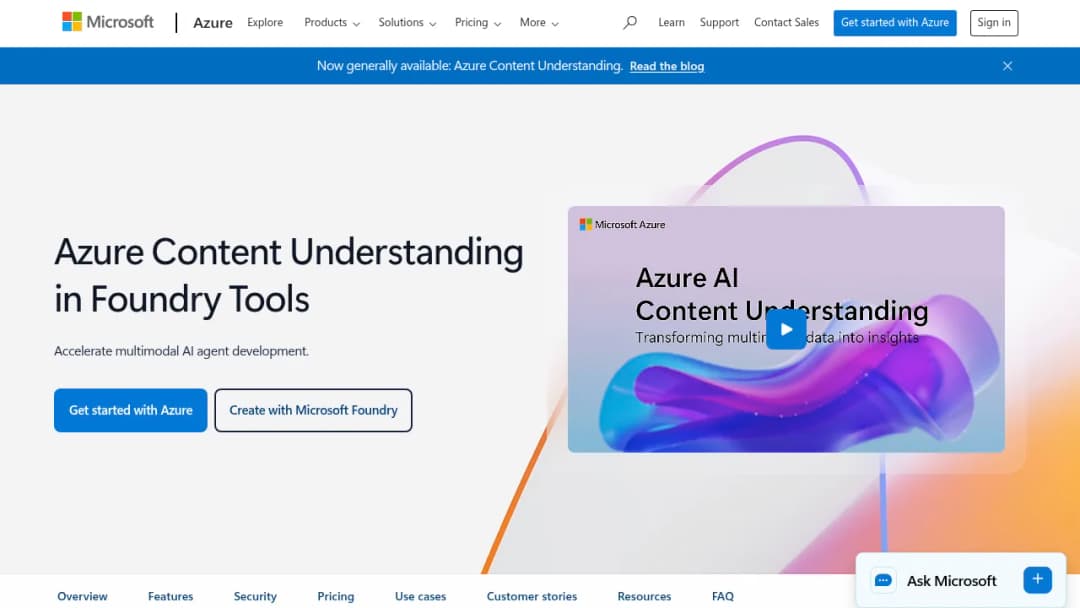This screenshot has height=608, width=1080.
Task: Click Contact Sales
Action: pyautogui.click(x=787, y=23)
